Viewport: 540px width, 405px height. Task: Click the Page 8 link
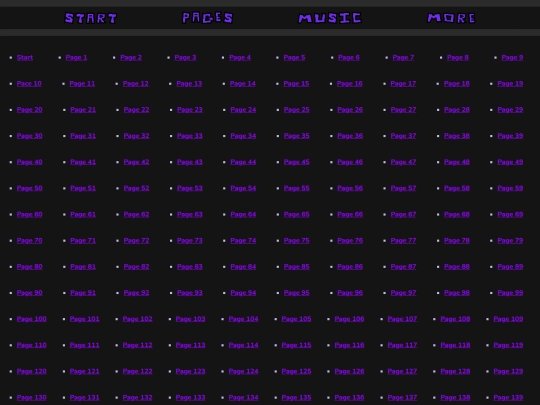[x=458, y=58]
